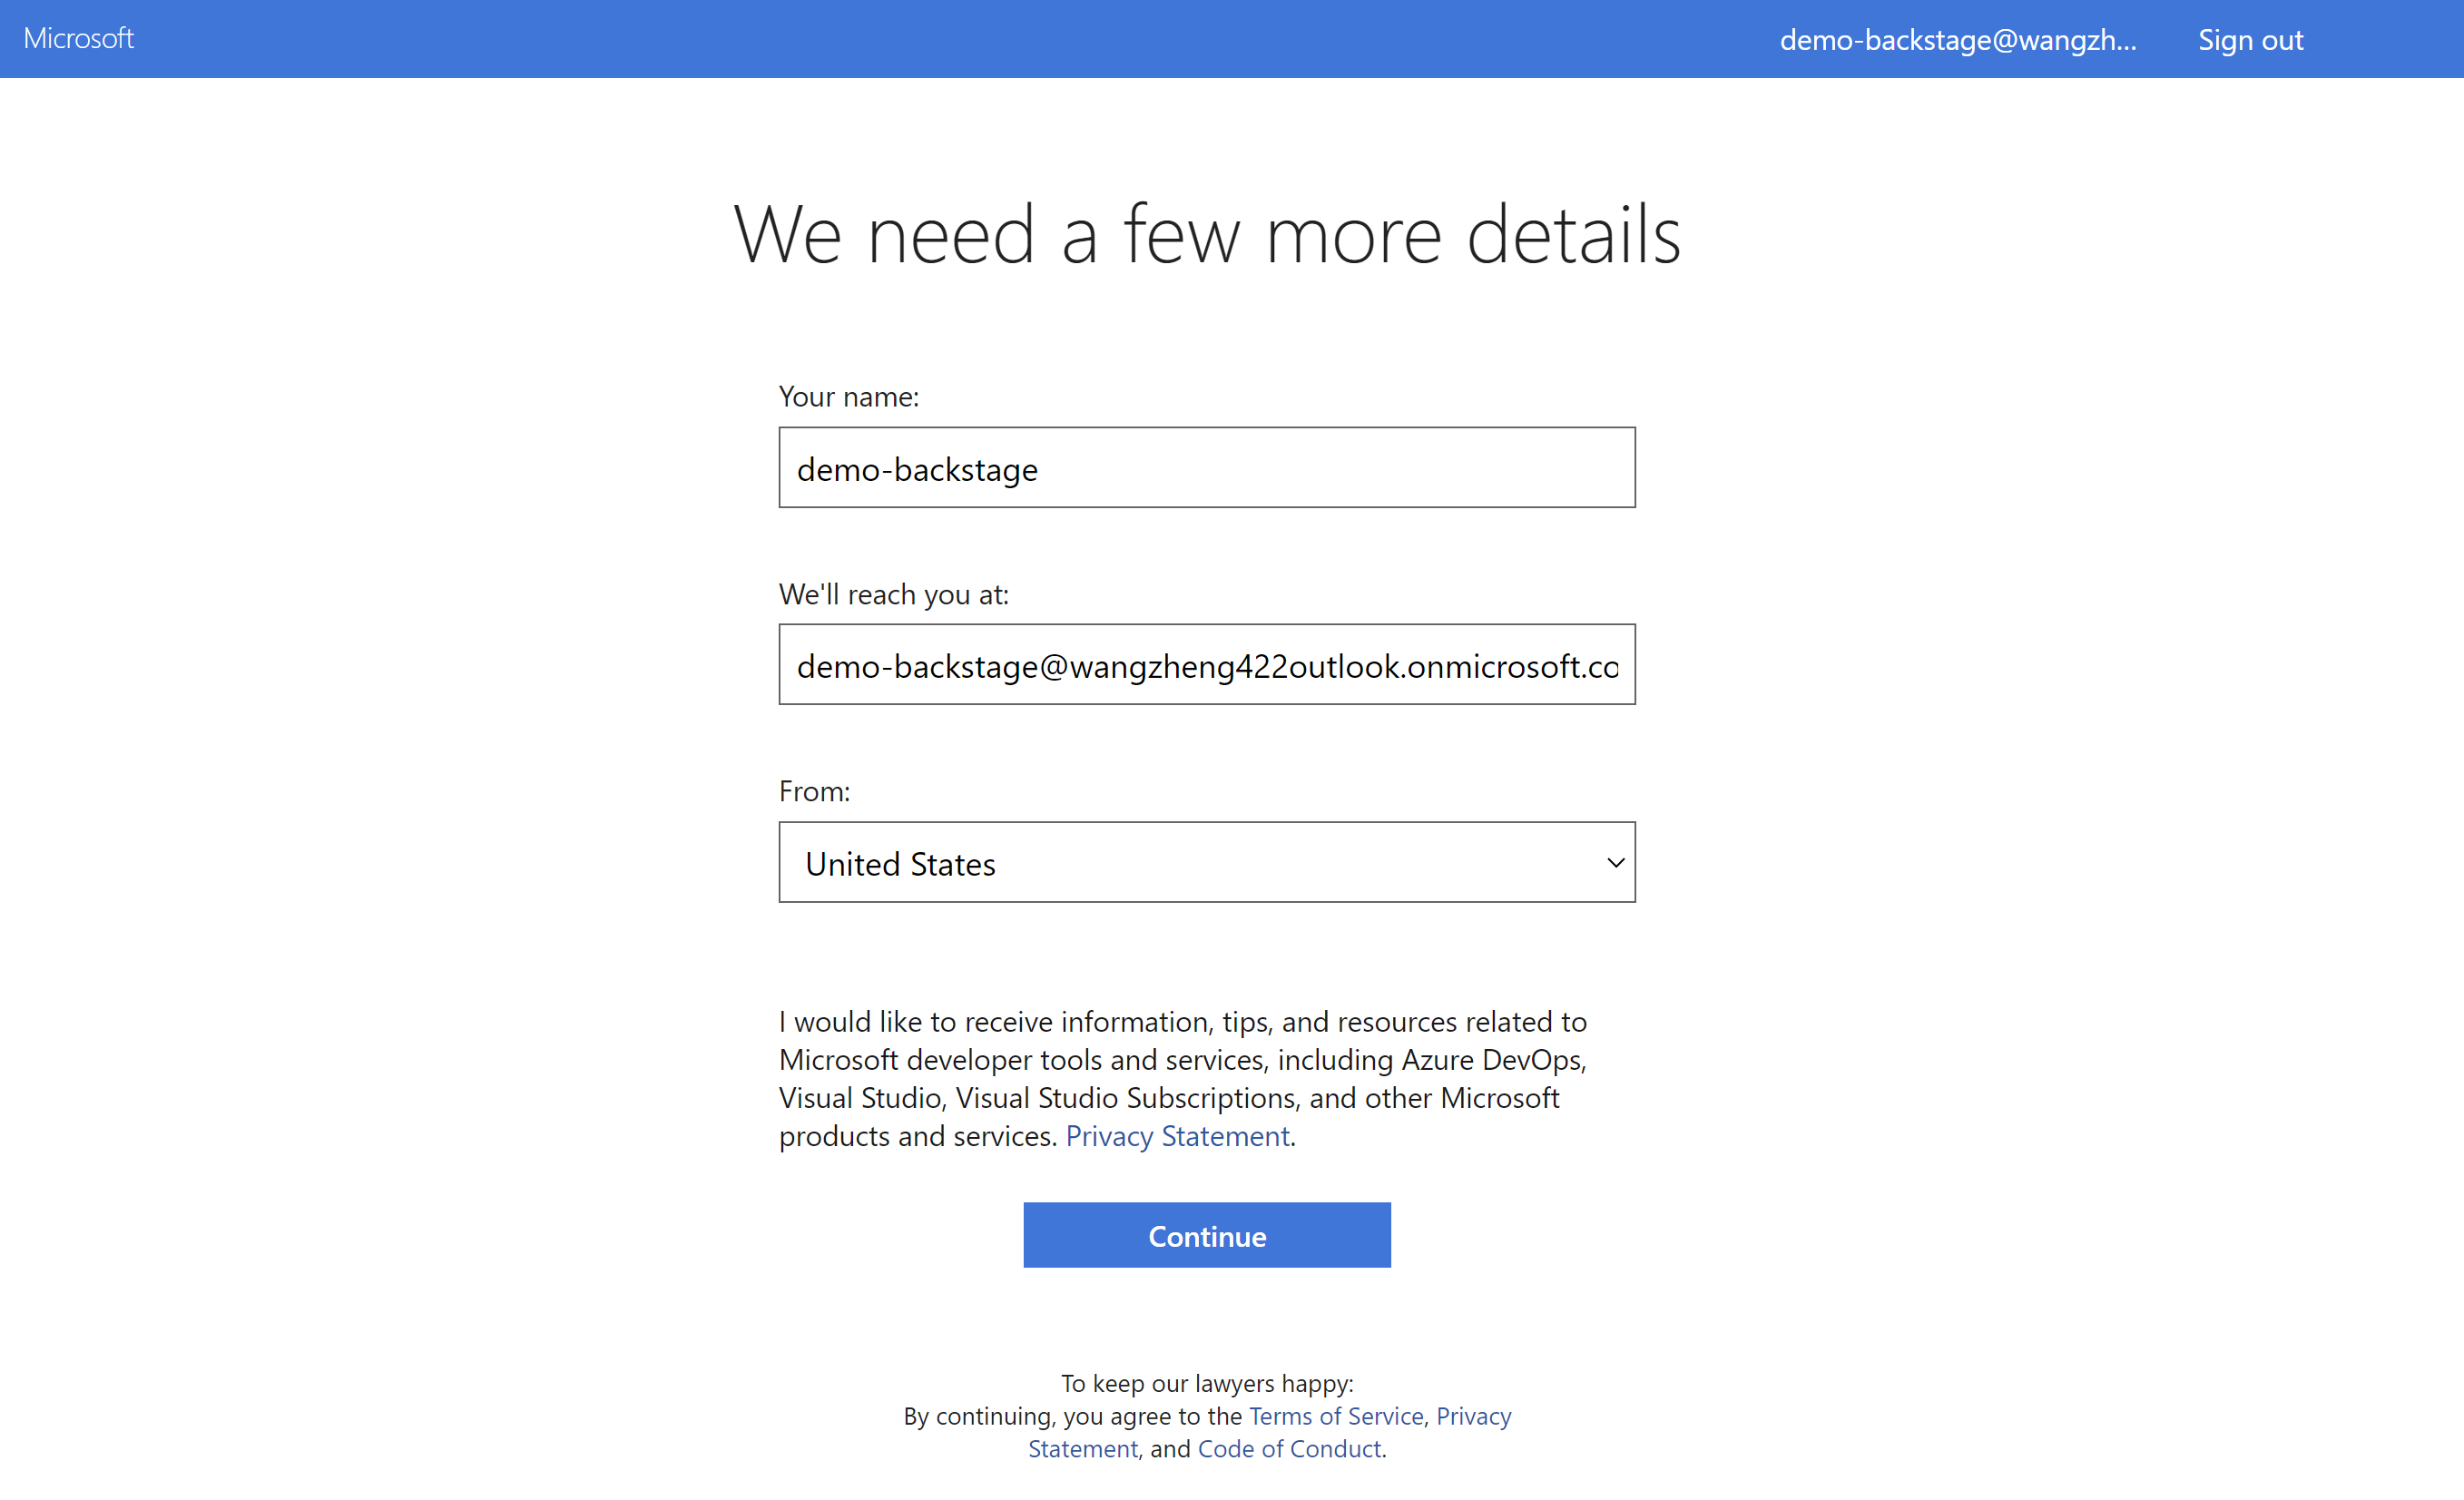Click the 'Your name:' field label

pyautogui.click(x=848, y=397)
